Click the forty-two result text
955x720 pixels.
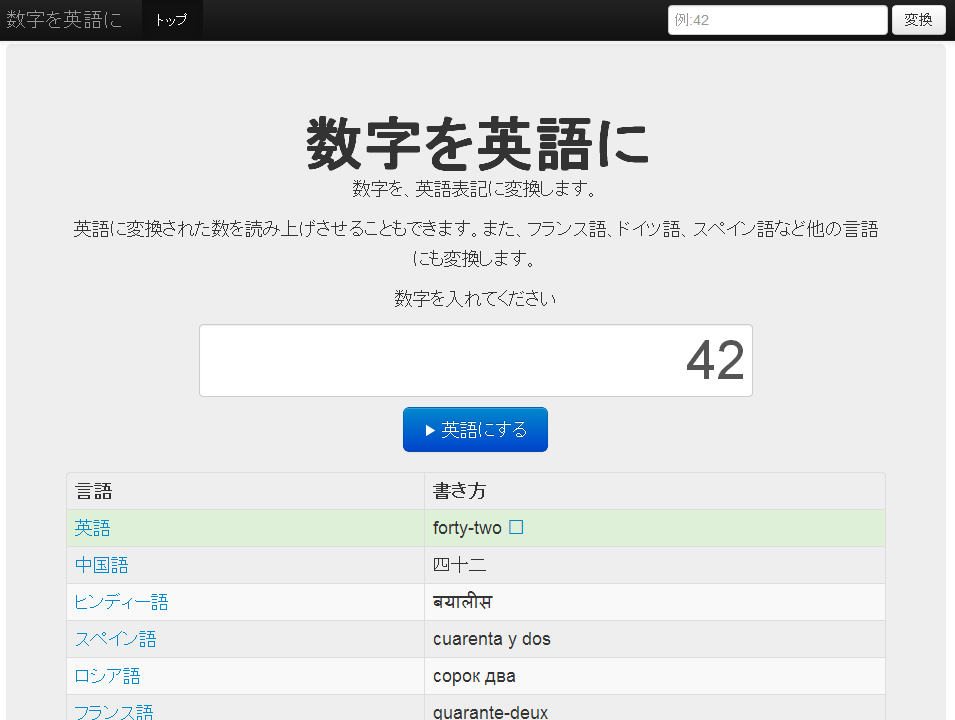(467, 528)
